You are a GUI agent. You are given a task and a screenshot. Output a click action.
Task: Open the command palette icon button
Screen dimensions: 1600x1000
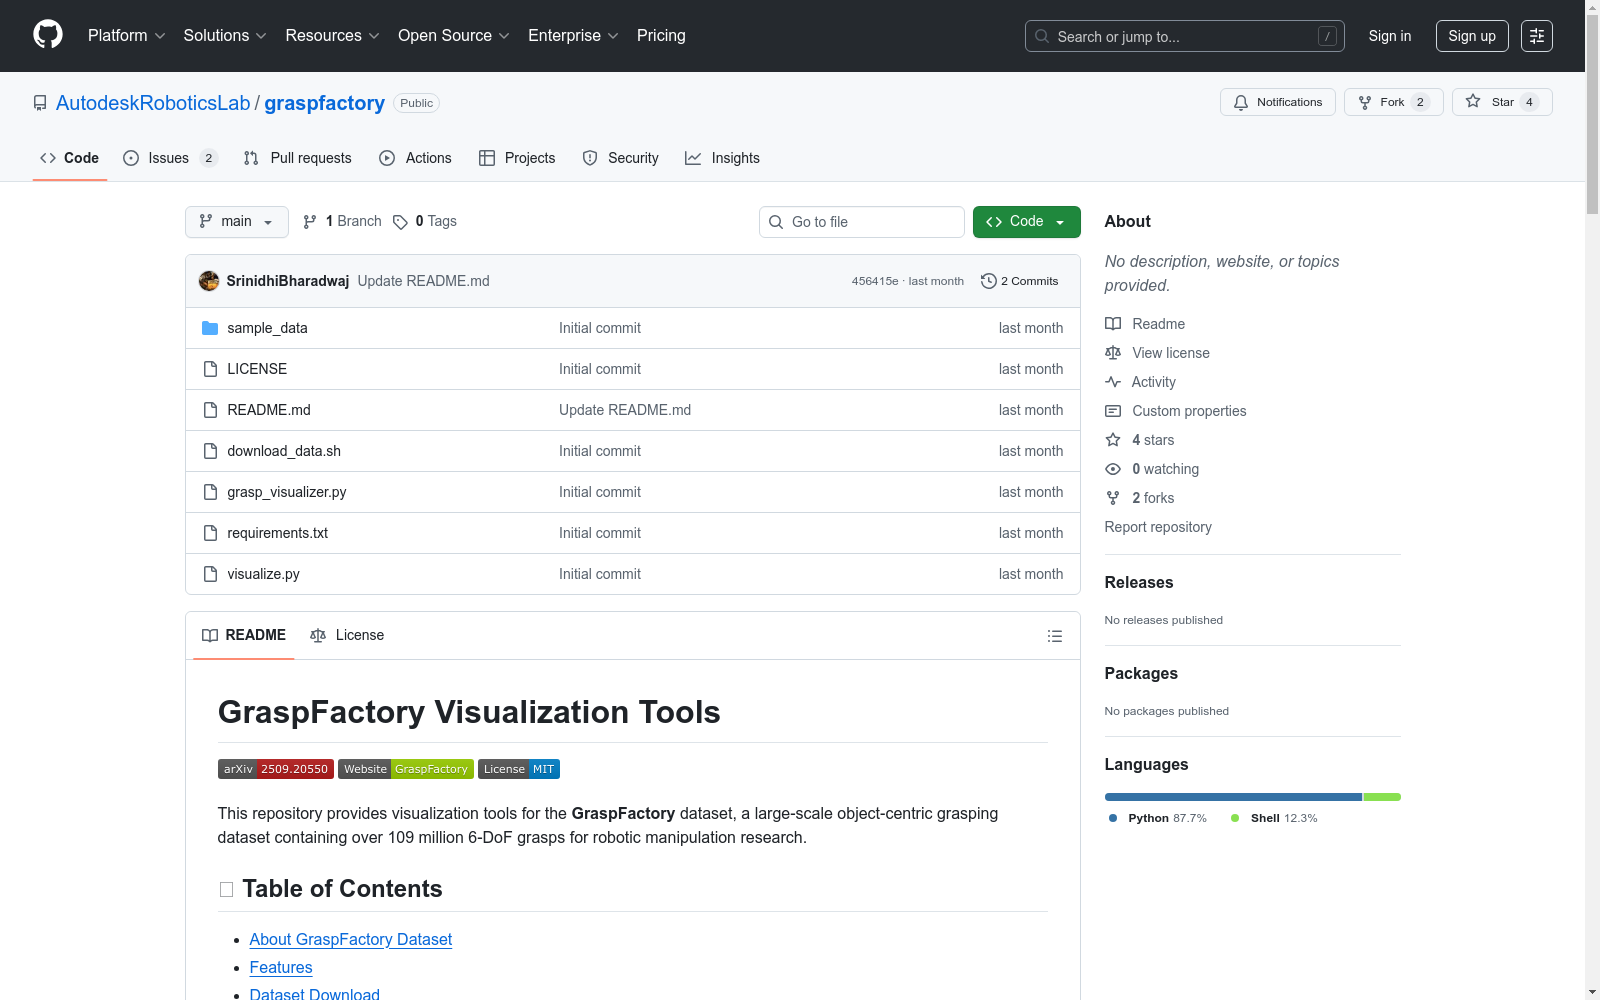tap(1537, 36)
